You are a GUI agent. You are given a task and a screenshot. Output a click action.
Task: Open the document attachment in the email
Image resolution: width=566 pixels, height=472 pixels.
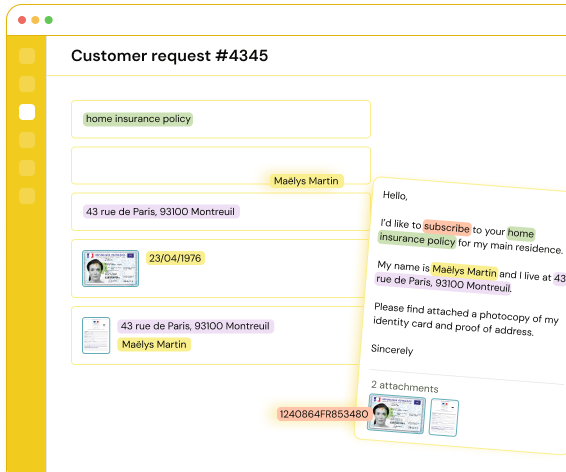[x=444, y=418]
